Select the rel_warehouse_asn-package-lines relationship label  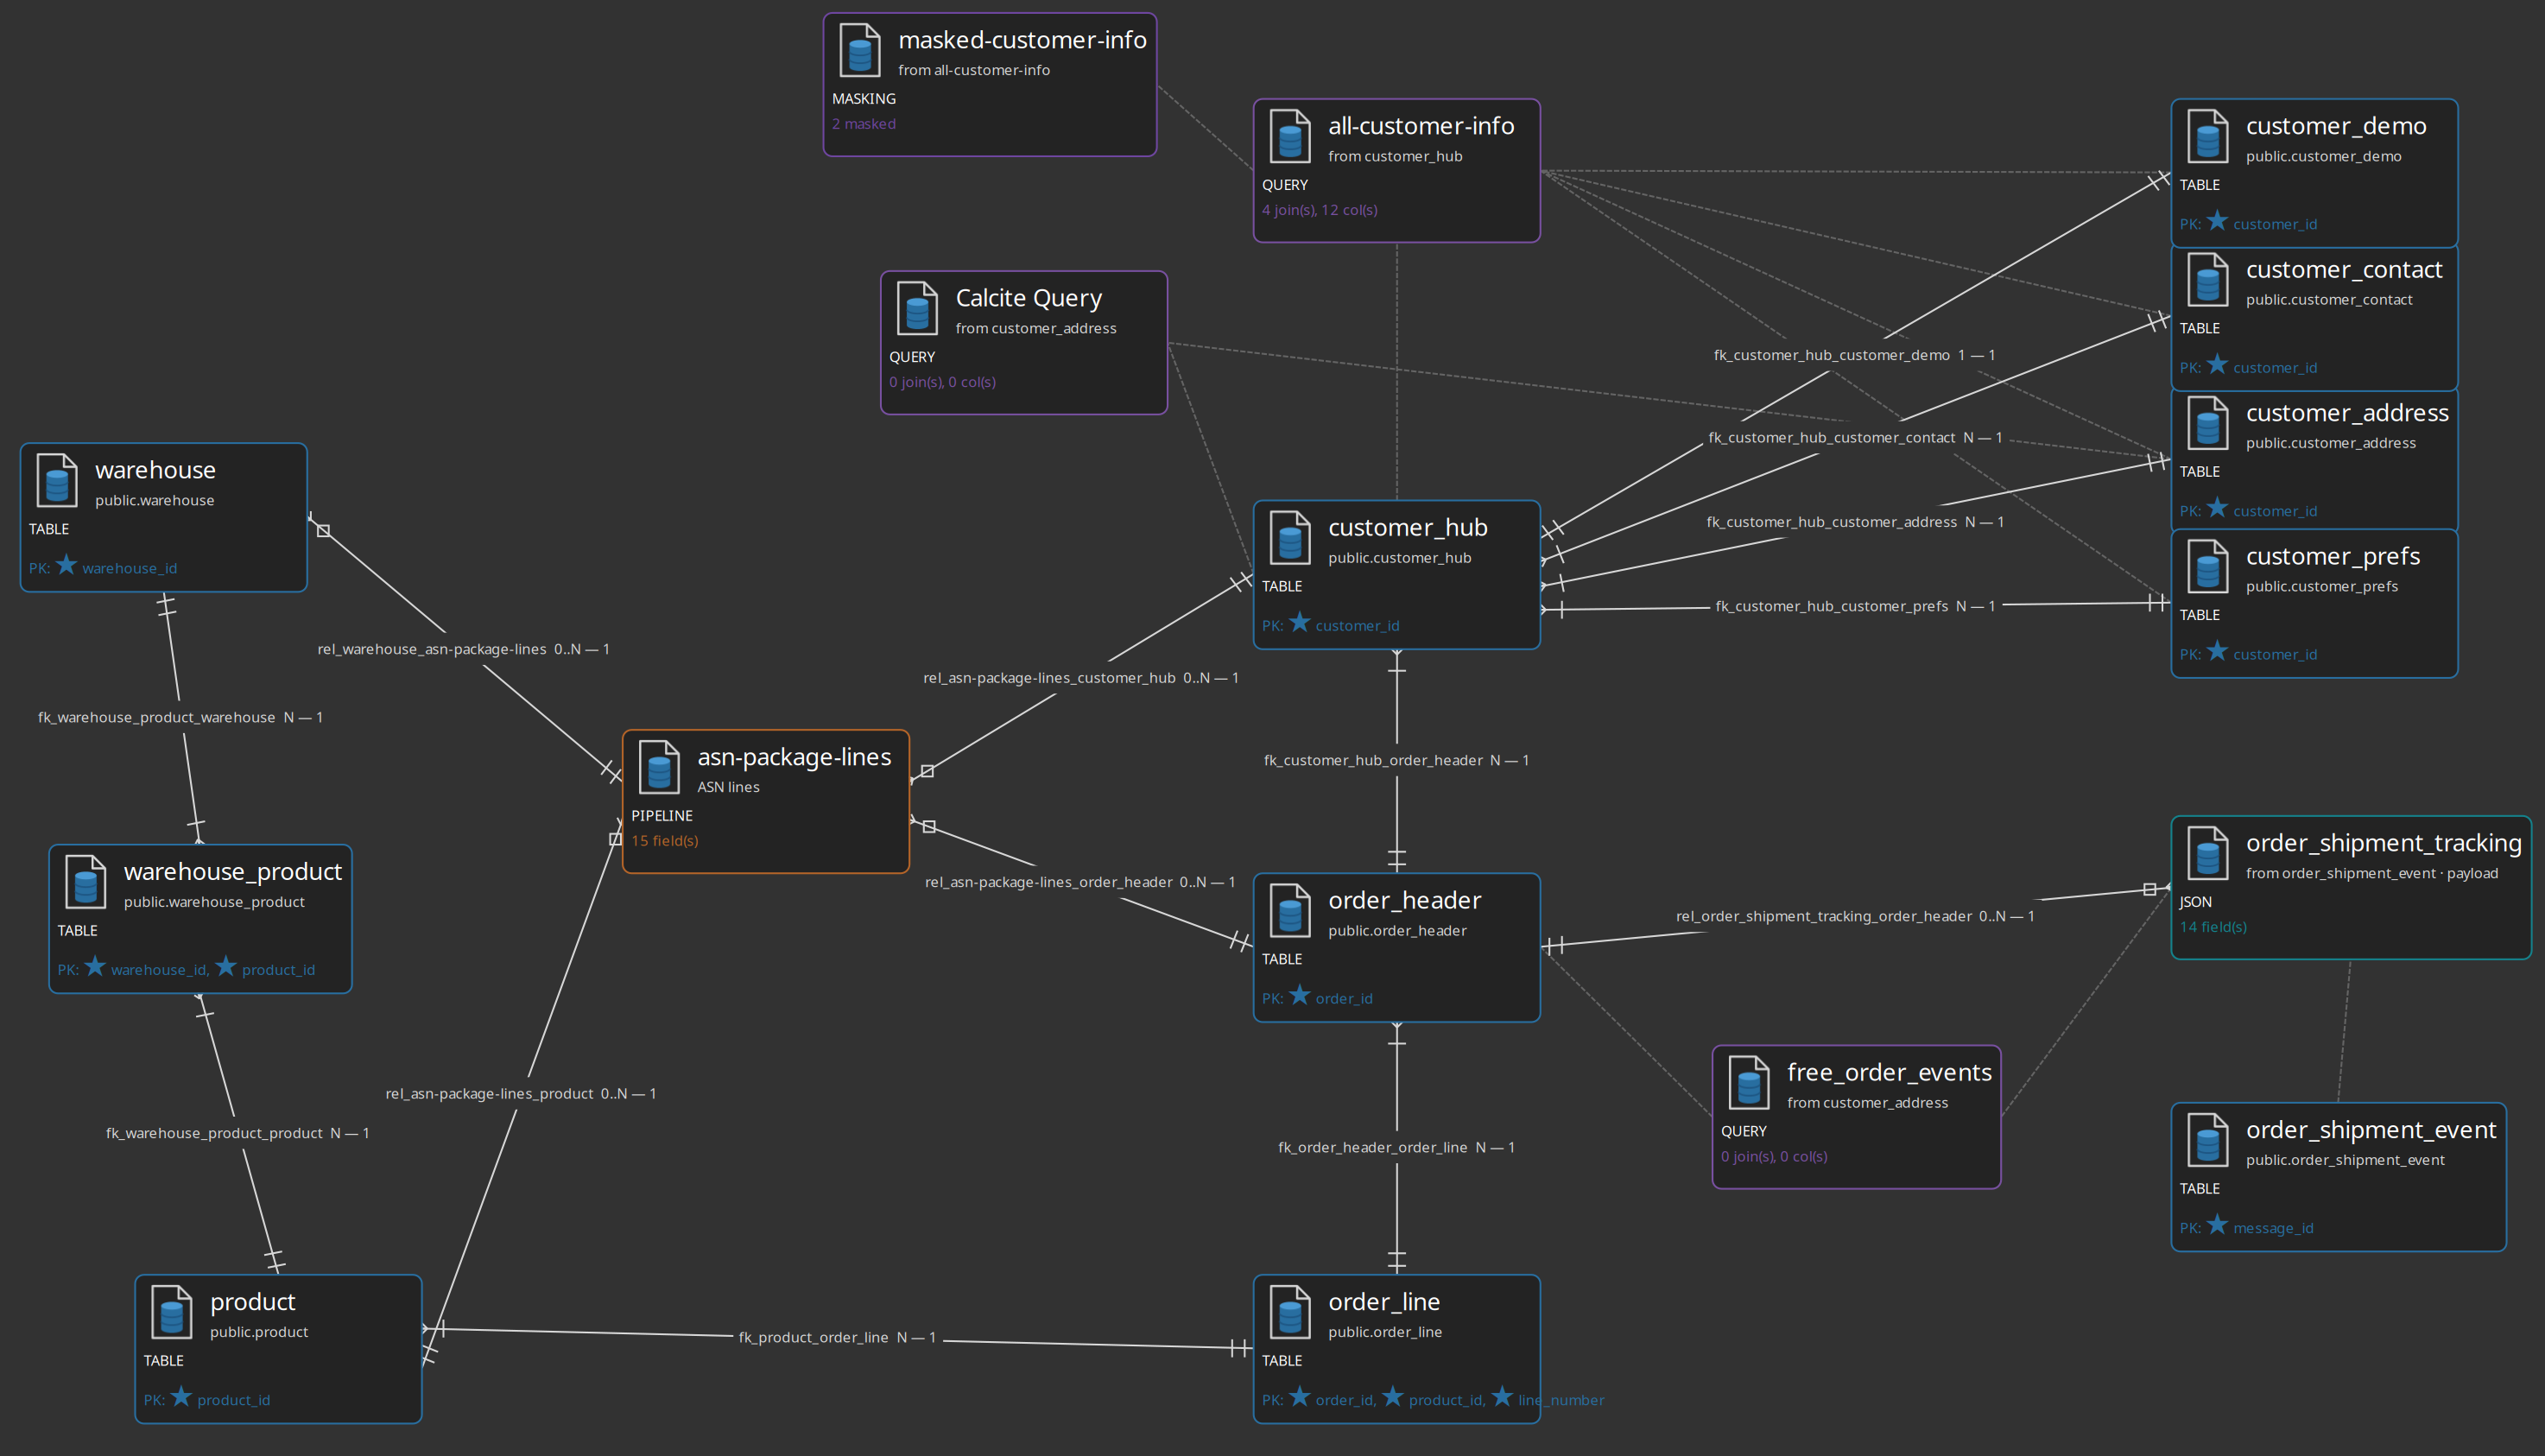point(464,650)
